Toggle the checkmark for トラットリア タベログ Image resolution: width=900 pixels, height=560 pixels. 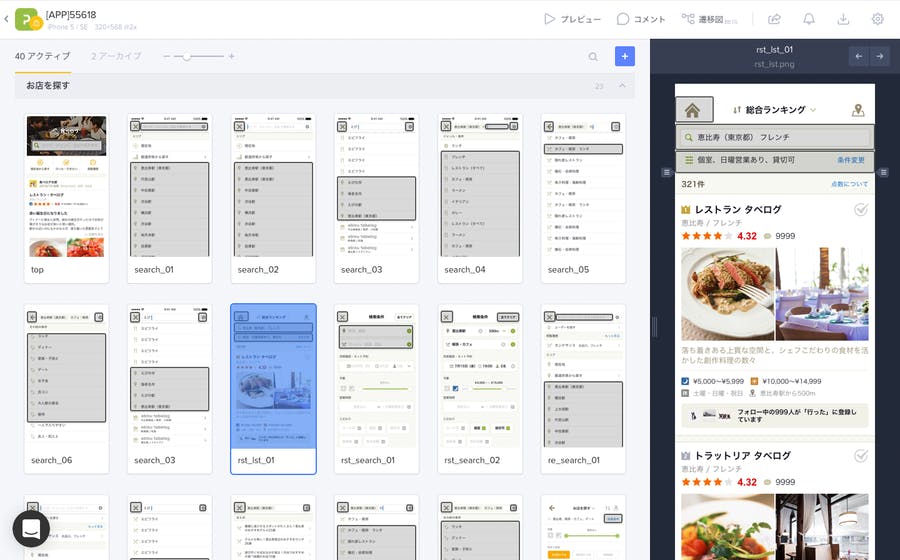tap(860, 456)
